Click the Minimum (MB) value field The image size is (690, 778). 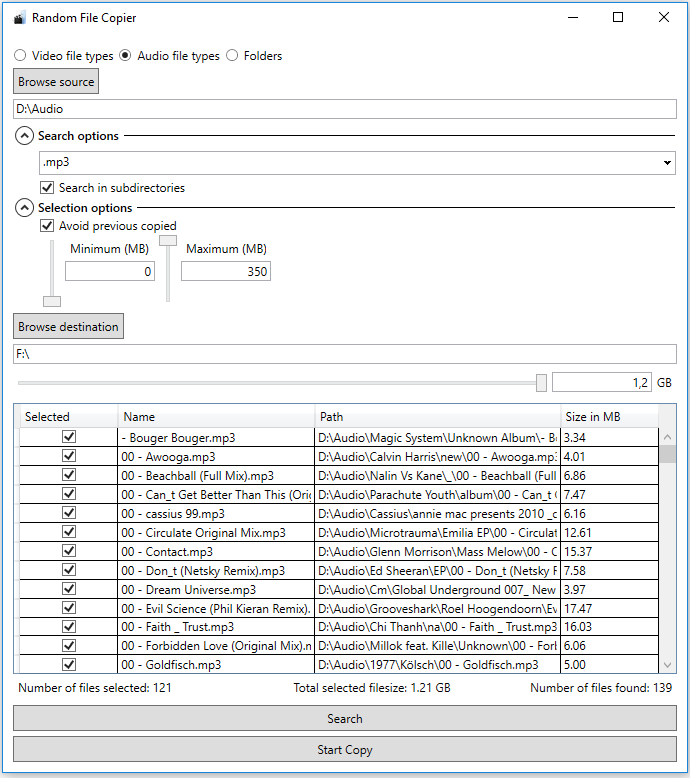(x=110, y=271)
